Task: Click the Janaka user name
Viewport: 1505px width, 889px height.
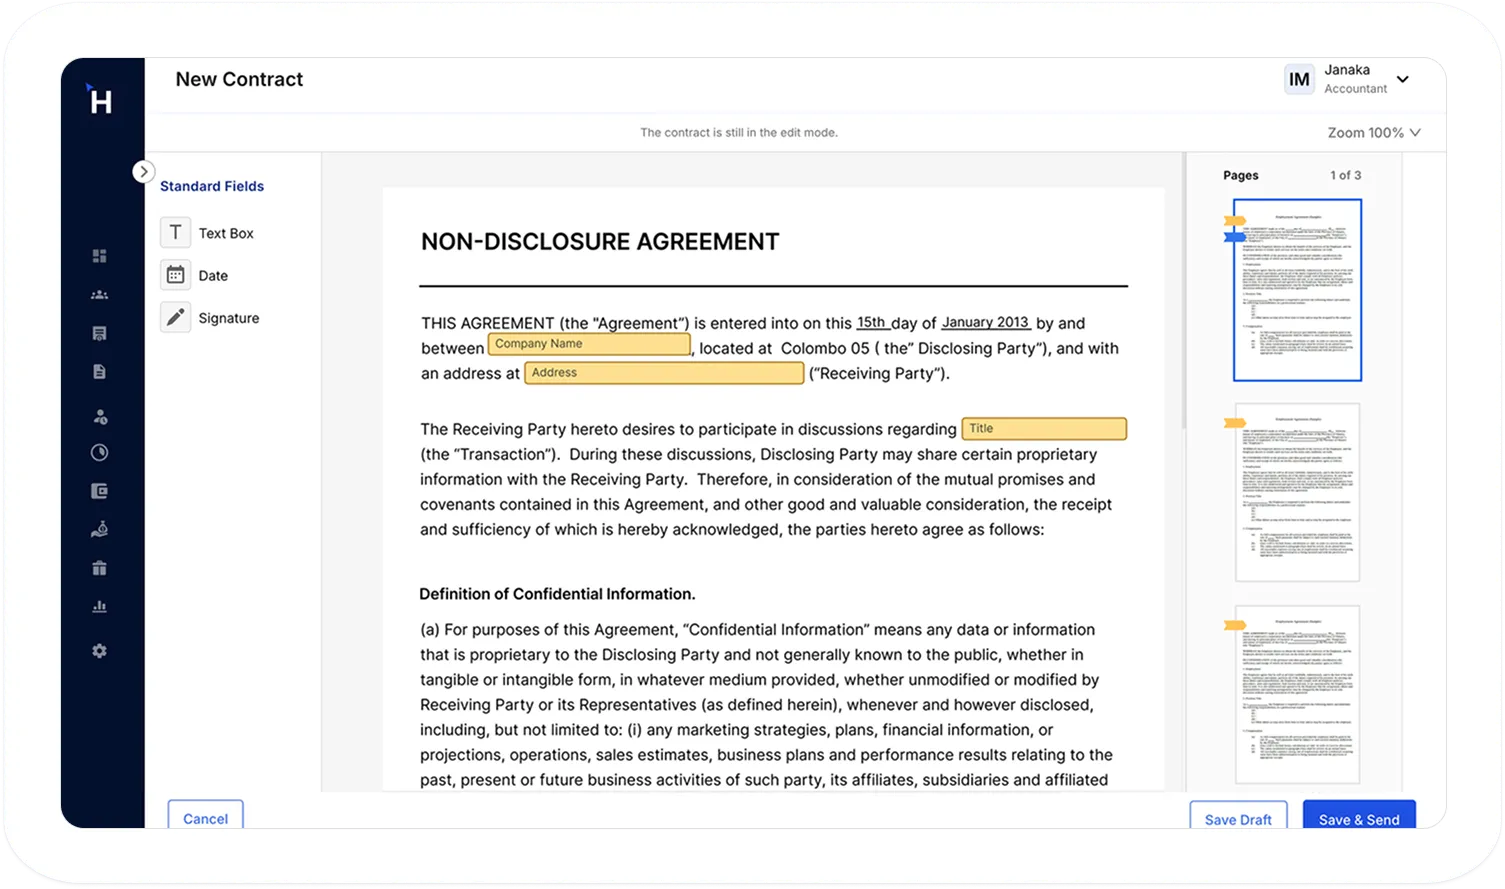Action: coord(1347,70)
